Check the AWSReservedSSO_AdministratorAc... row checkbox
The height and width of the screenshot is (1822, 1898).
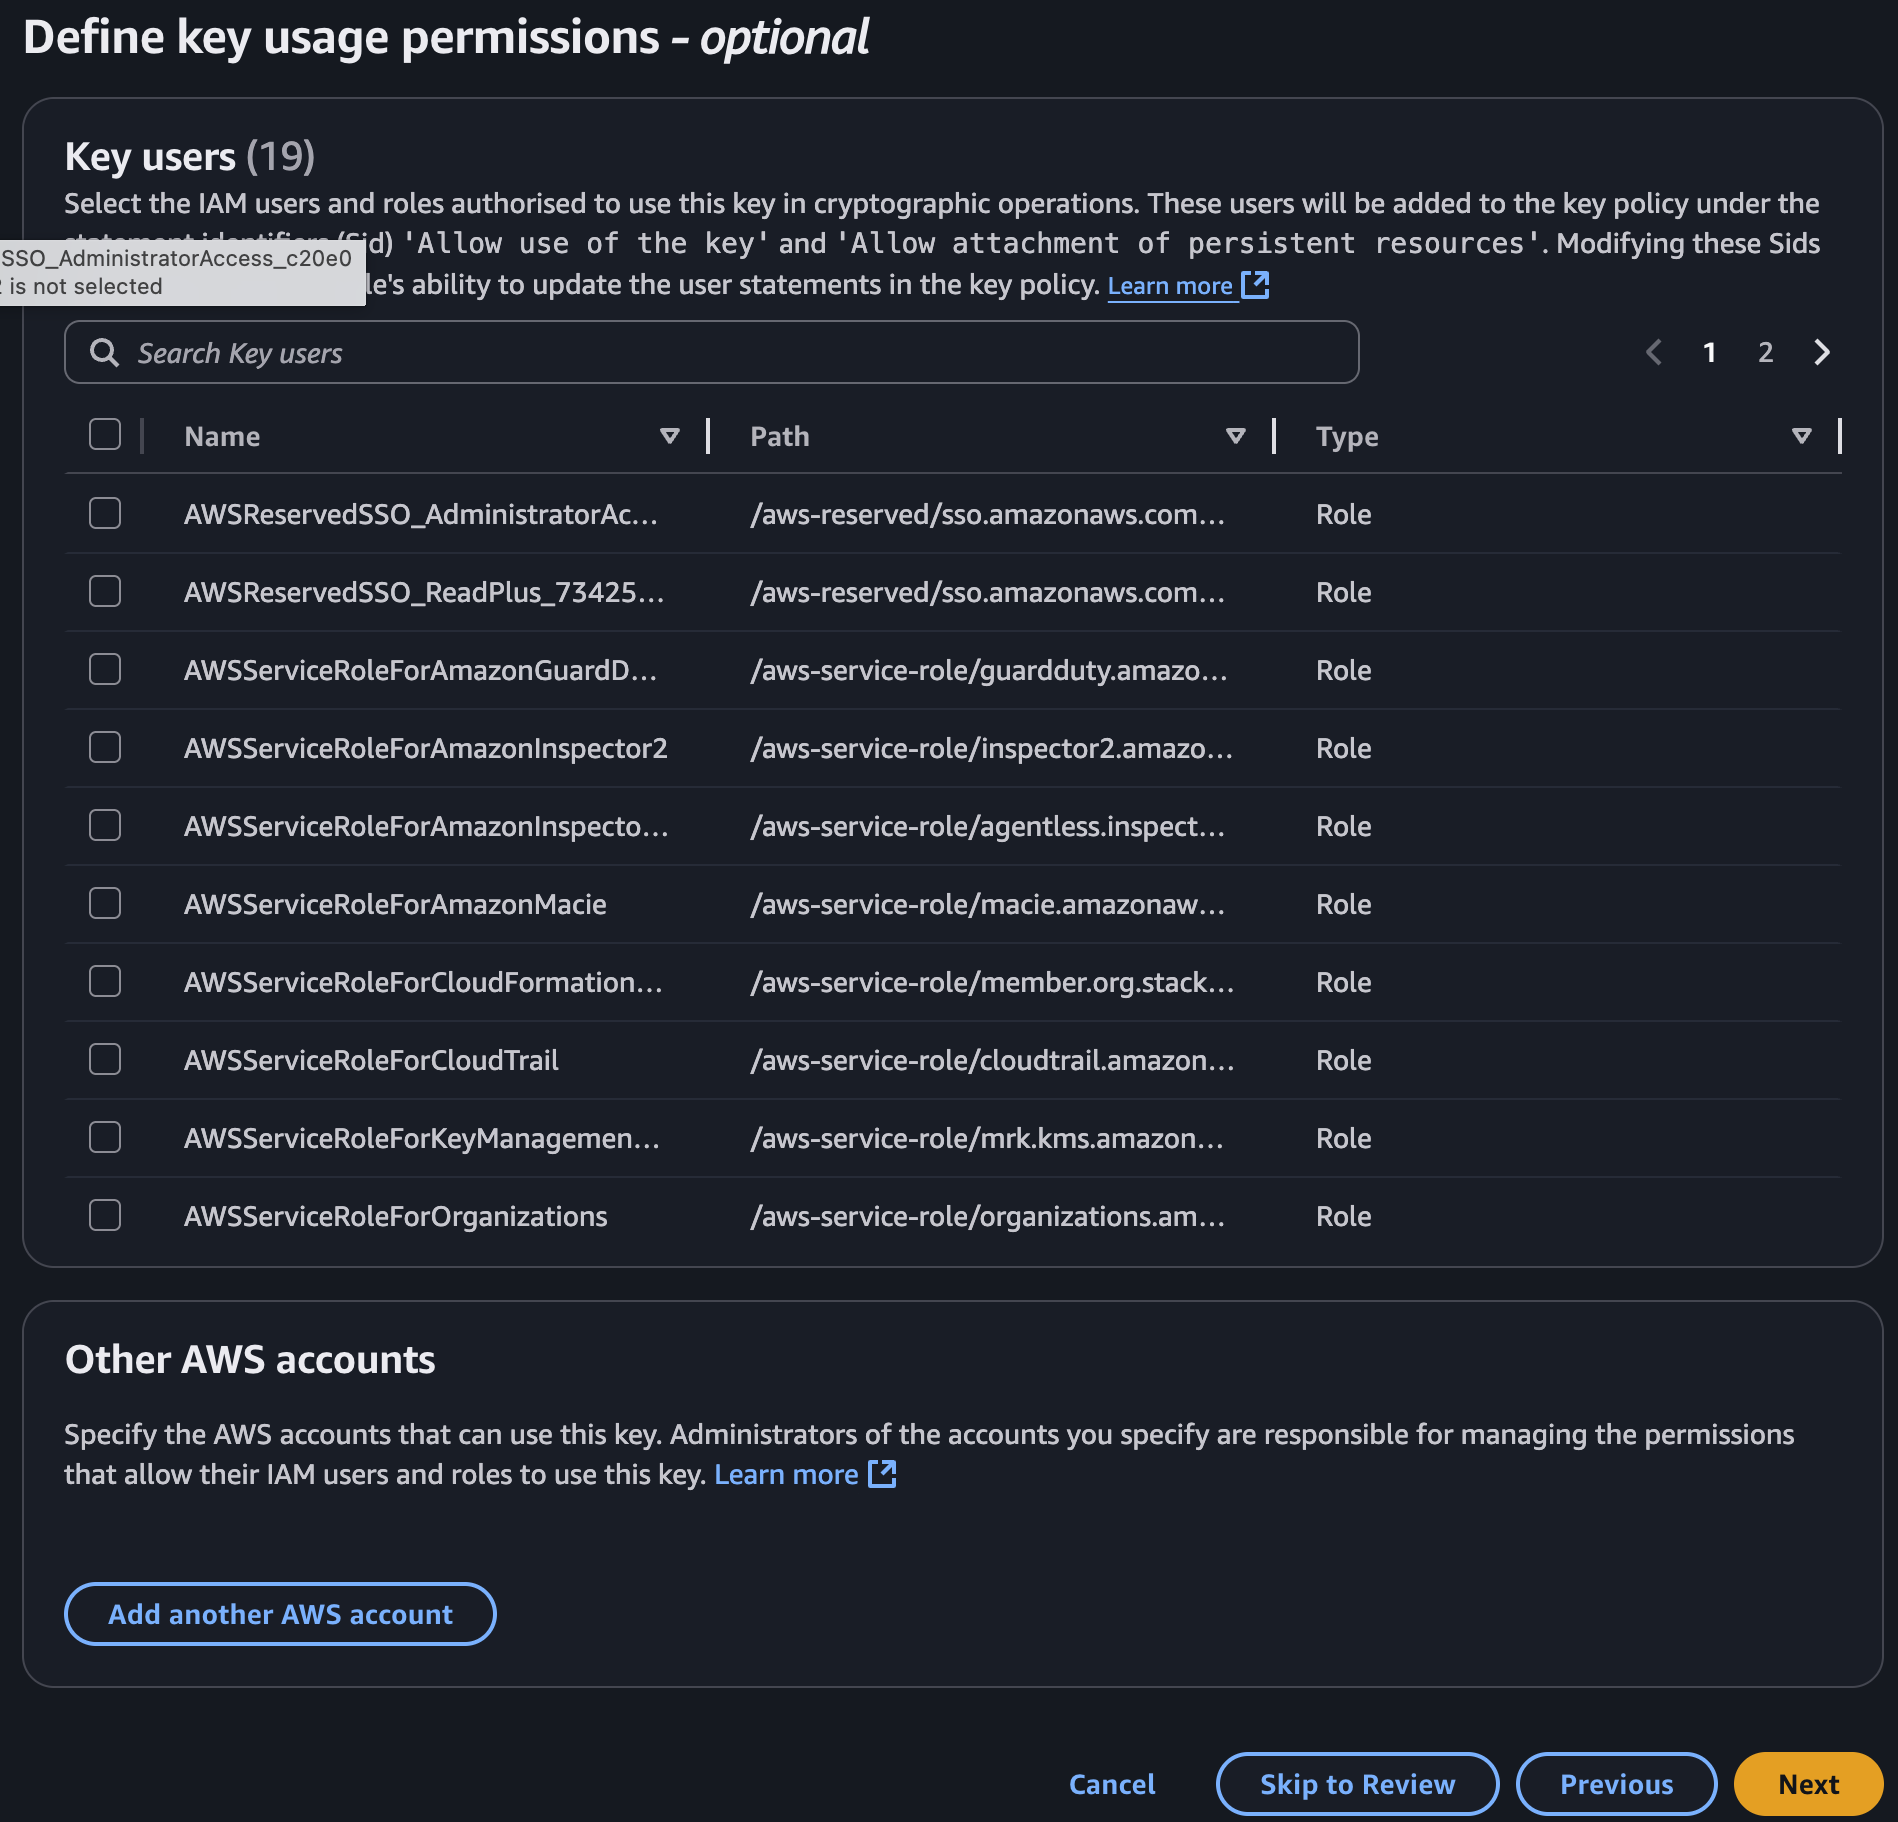tap(105, 513)
